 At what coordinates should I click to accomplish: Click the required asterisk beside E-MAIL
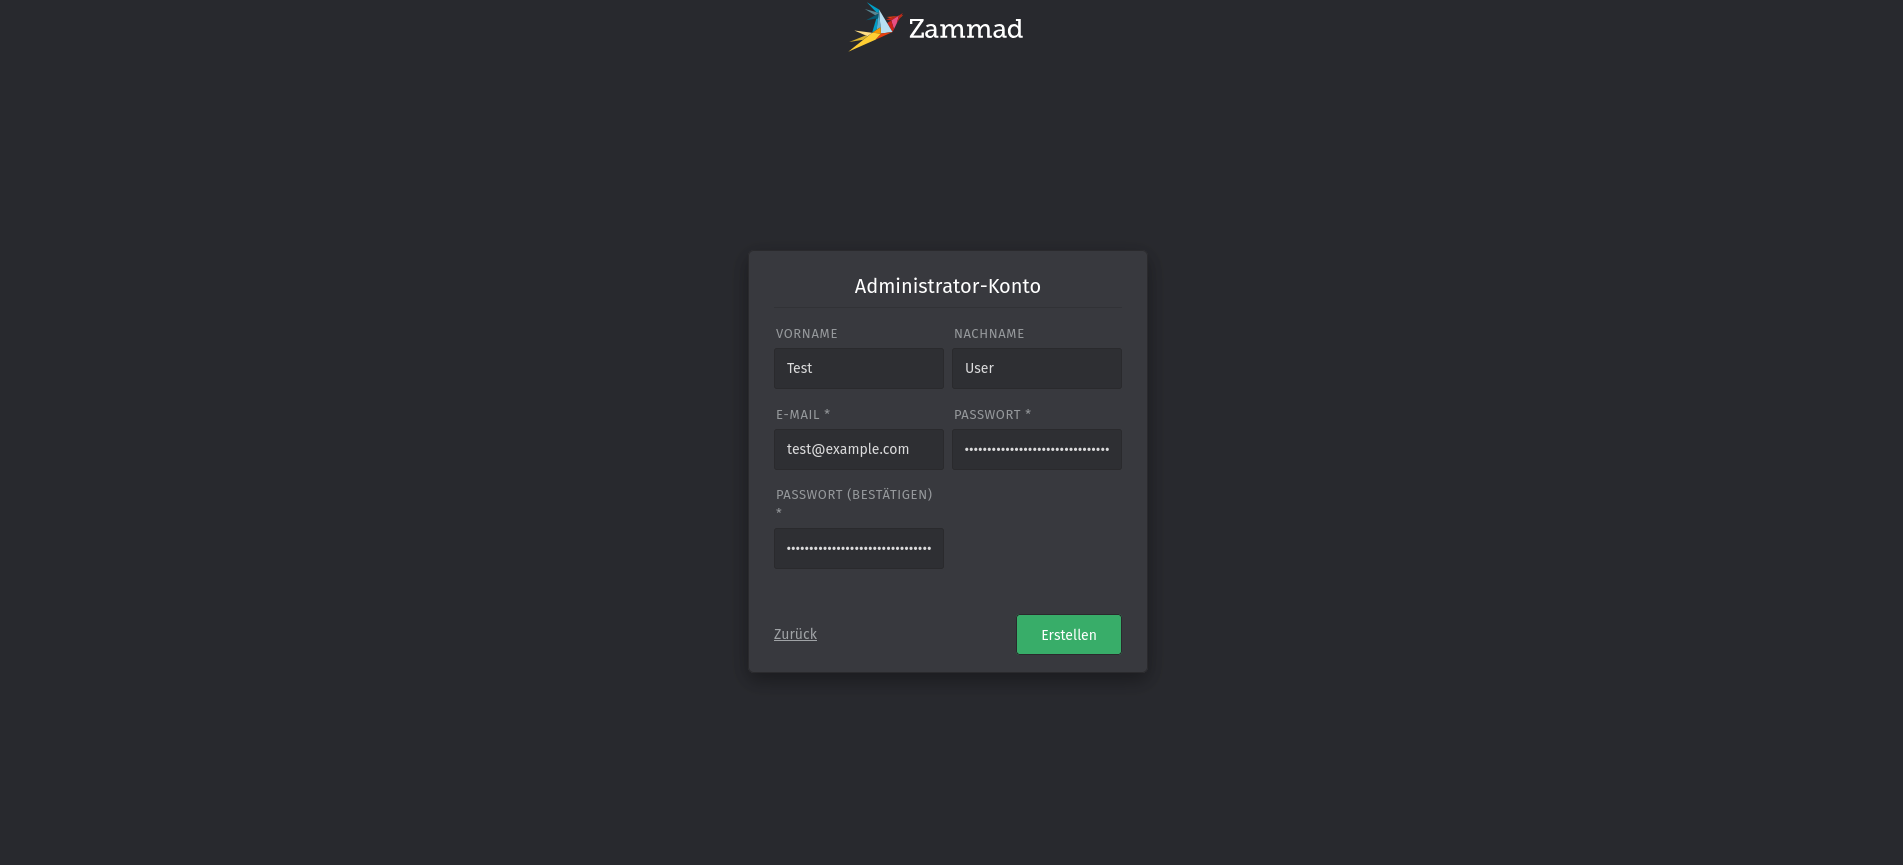[x=827, y=414]
